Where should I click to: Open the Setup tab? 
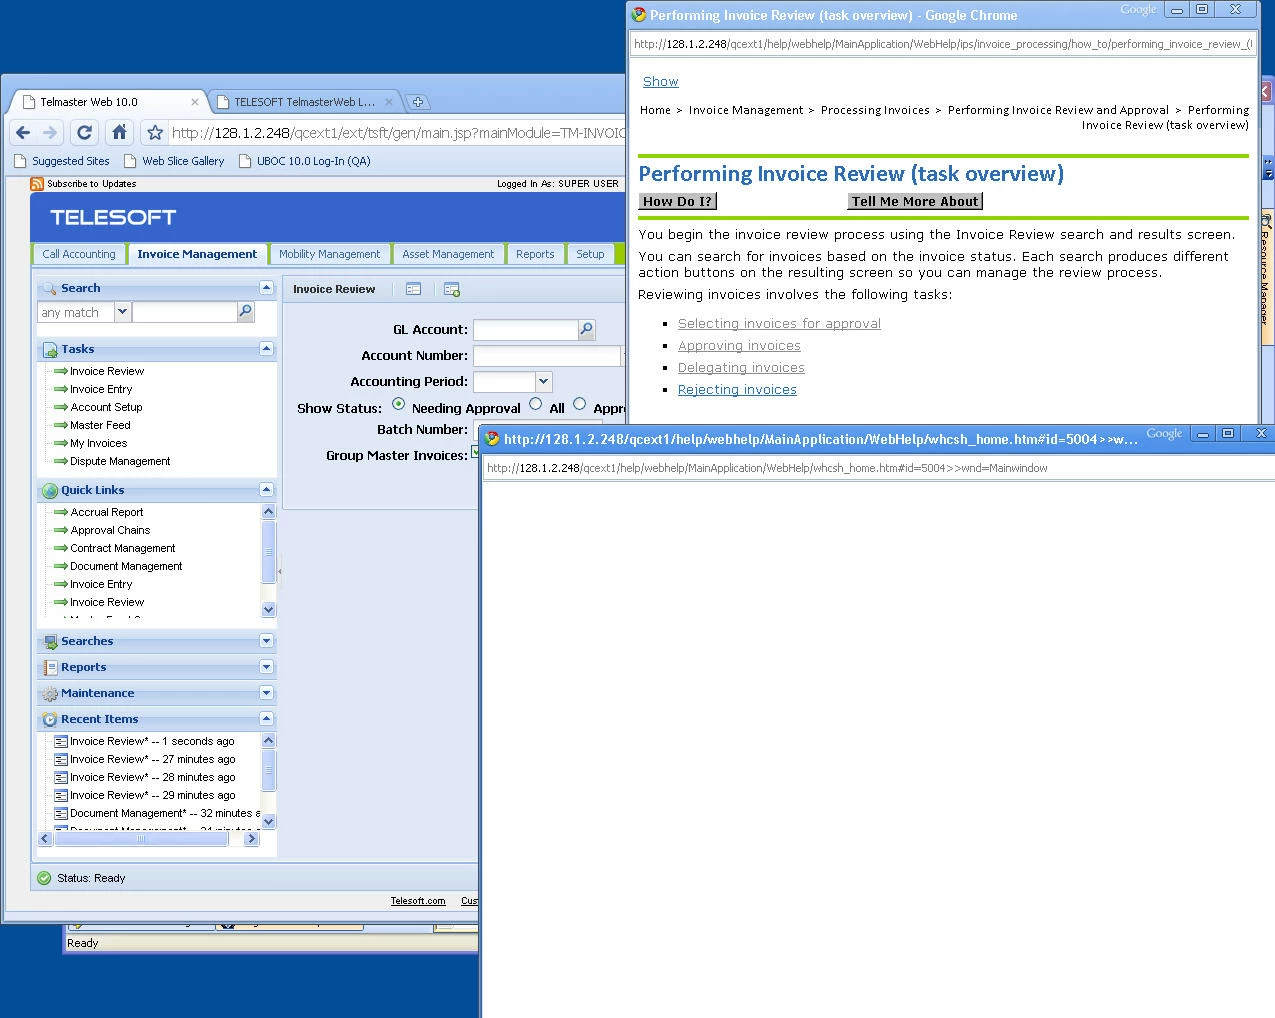click(590, 254)
